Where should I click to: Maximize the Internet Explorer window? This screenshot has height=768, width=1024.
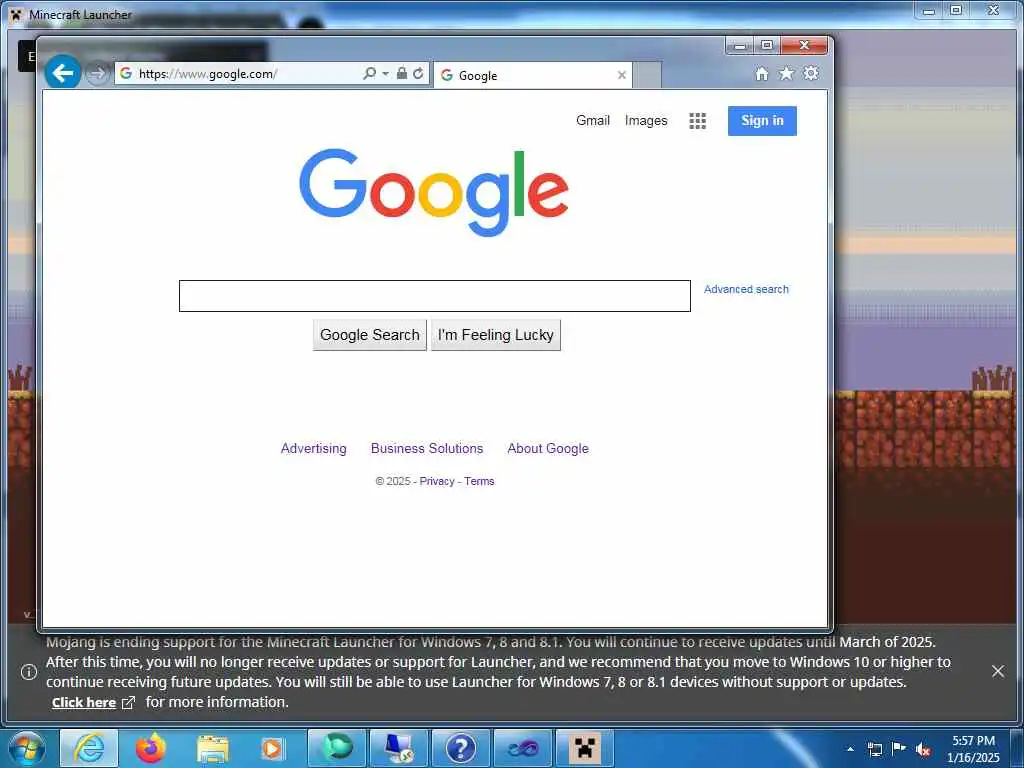point(767,46)
